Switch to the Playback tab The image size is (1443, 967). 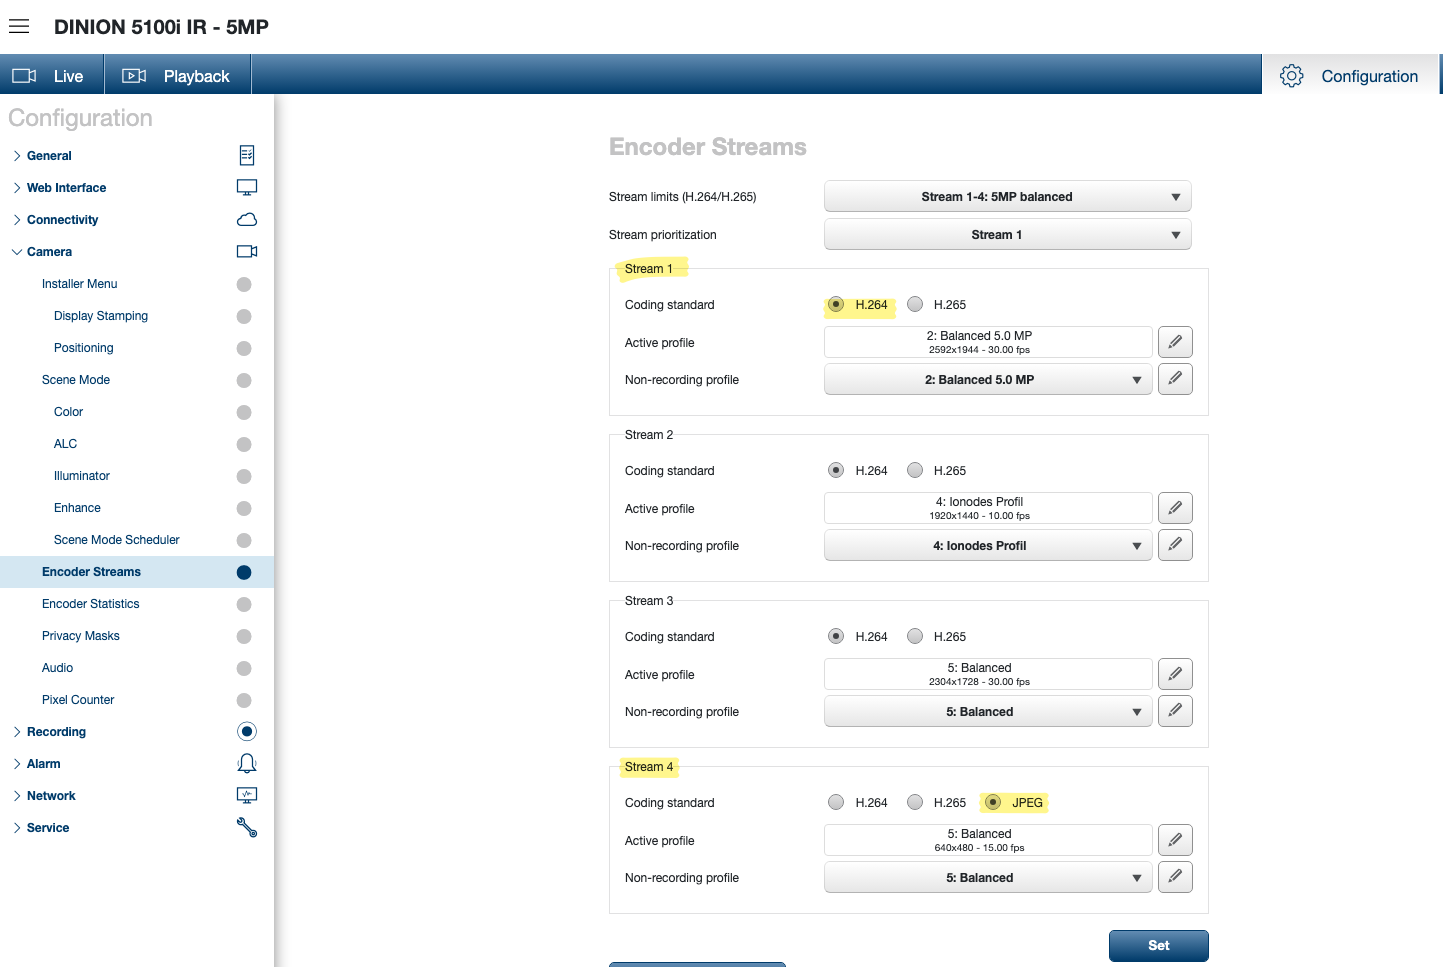click(x=177, y=76)
